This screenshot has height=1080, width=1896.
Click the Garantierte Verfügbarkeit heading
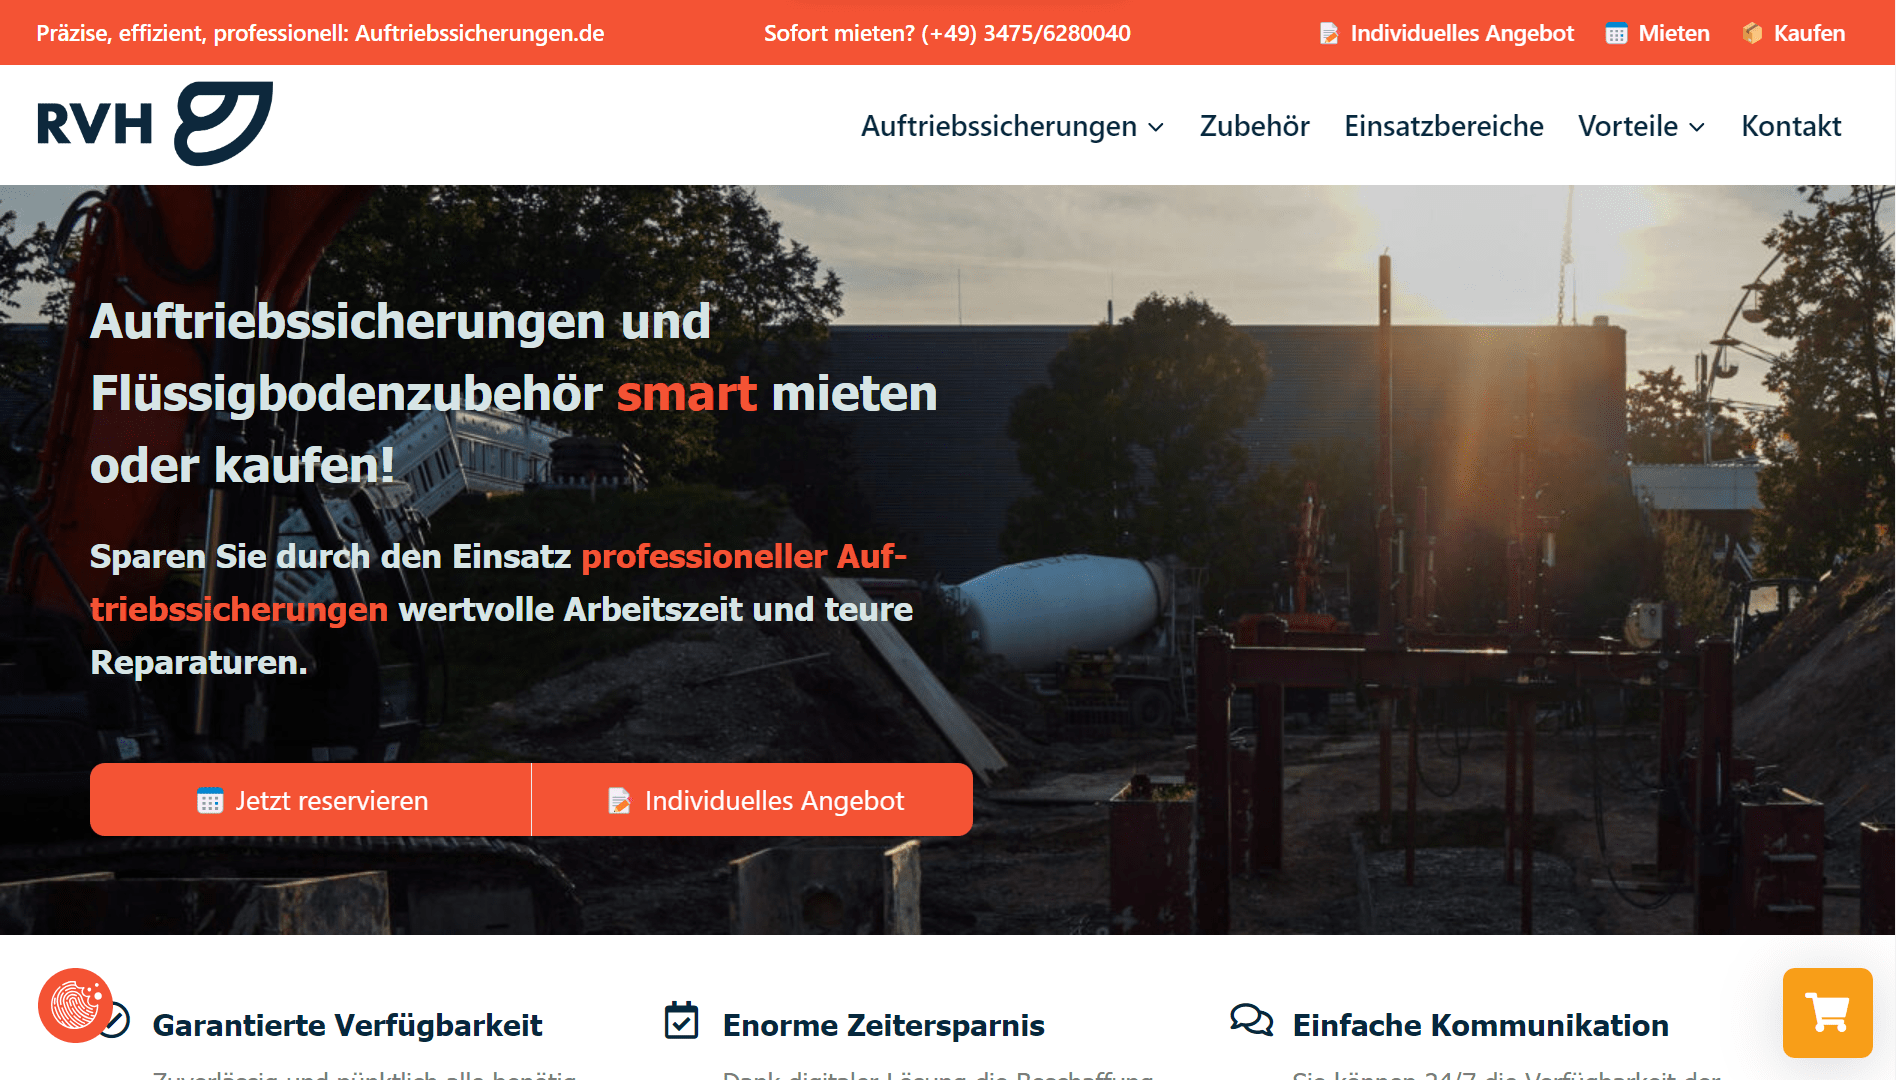pyautogui.click(x=347, y=1025)
